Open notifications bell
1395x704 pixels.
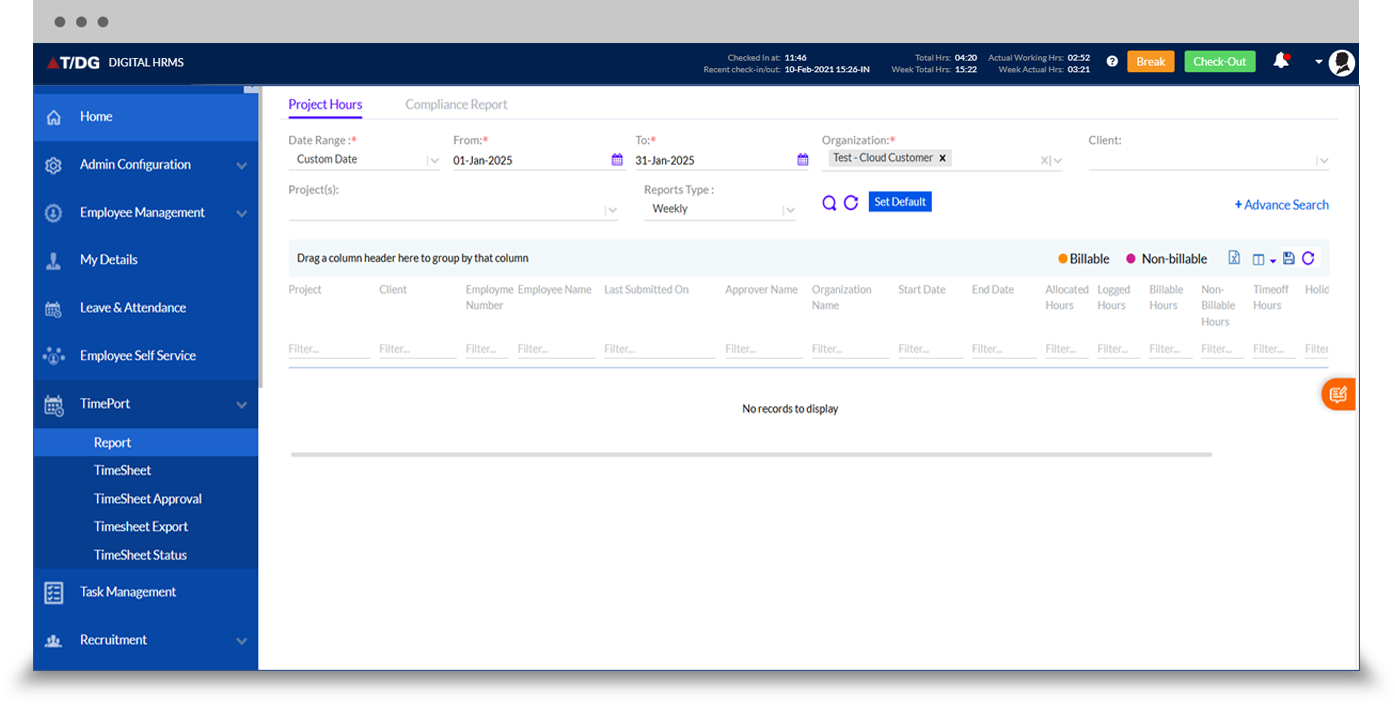coord(1280,61)
